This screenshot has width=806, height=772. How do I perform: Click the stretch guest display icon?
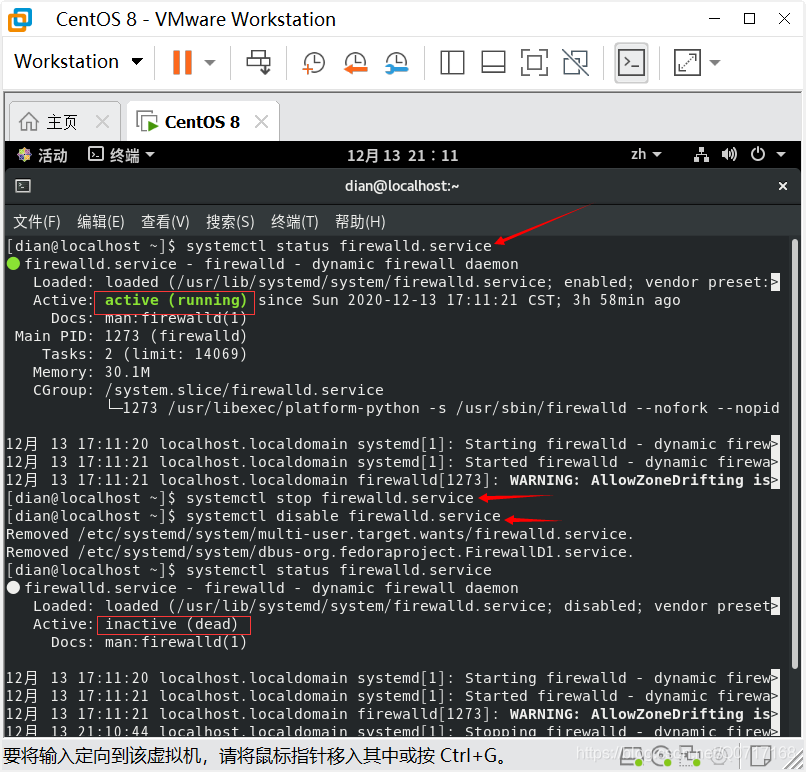(x=687, y=63)
